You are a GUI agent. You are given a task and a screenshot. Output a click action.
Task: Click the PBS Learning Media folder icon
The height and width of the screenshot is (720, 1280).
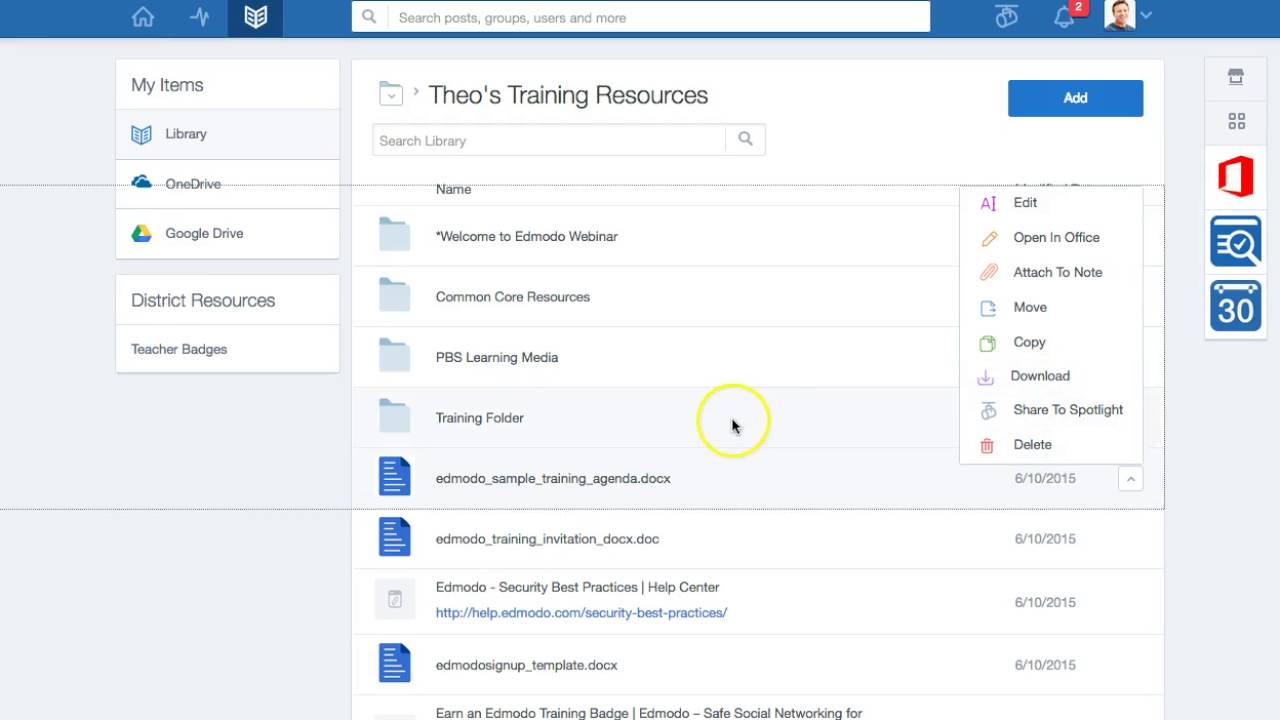click(x=394, y=356)
